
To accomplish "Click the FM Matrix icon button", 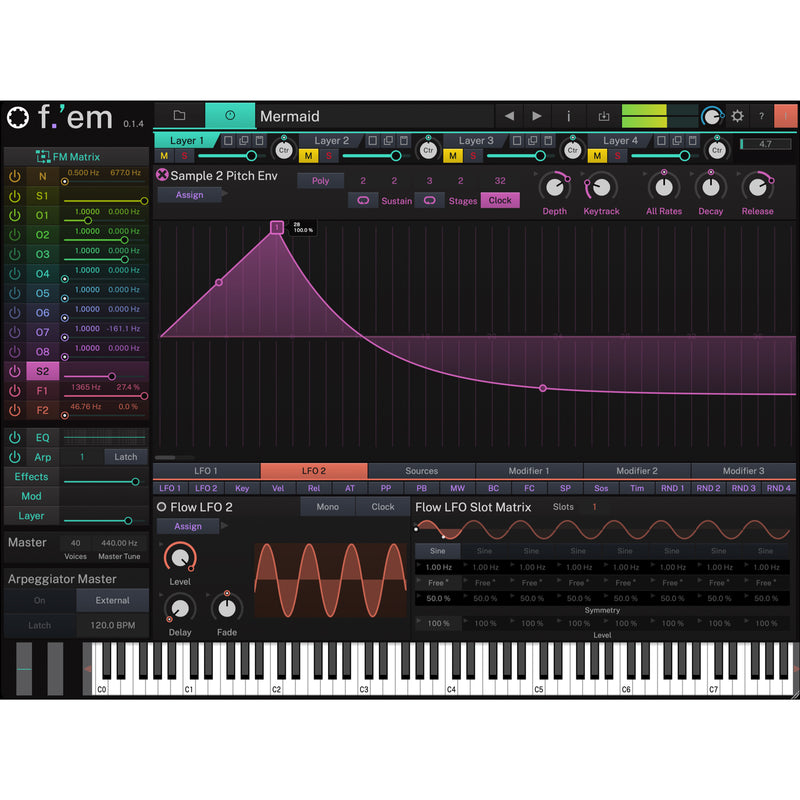I will (43, 157).
